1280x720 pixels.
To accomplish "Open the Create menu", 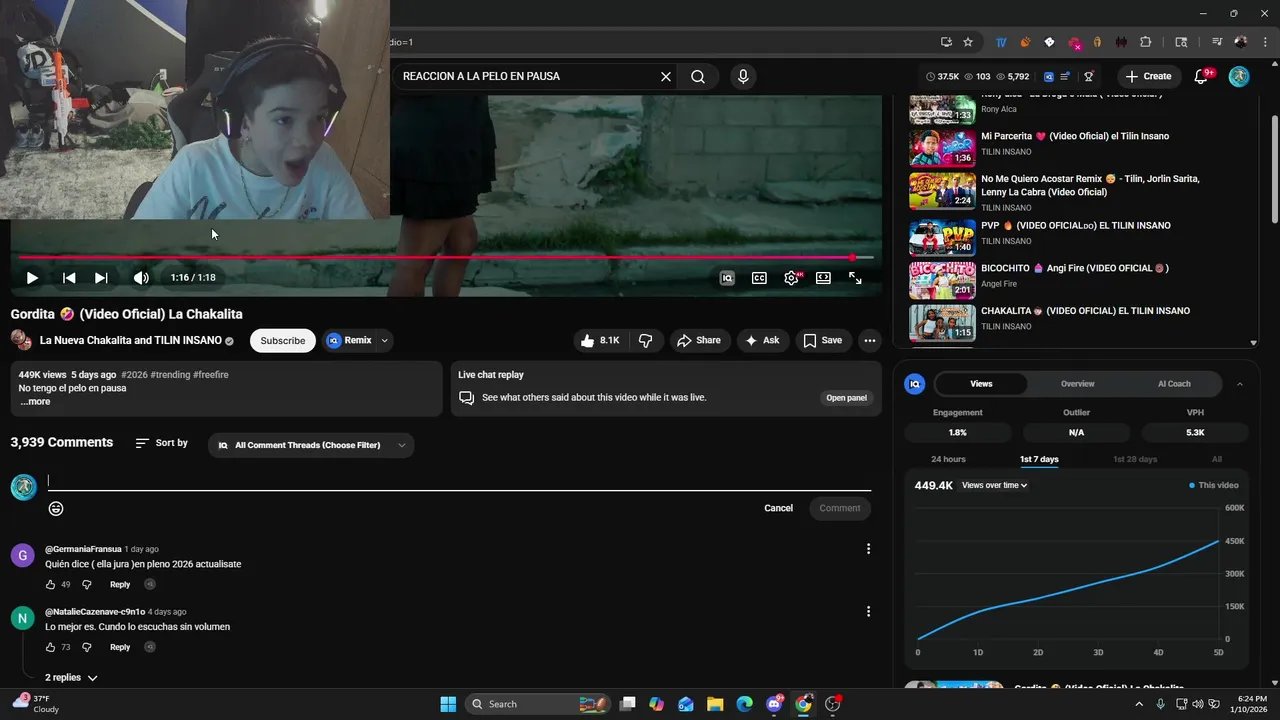I will [1148, 76].
